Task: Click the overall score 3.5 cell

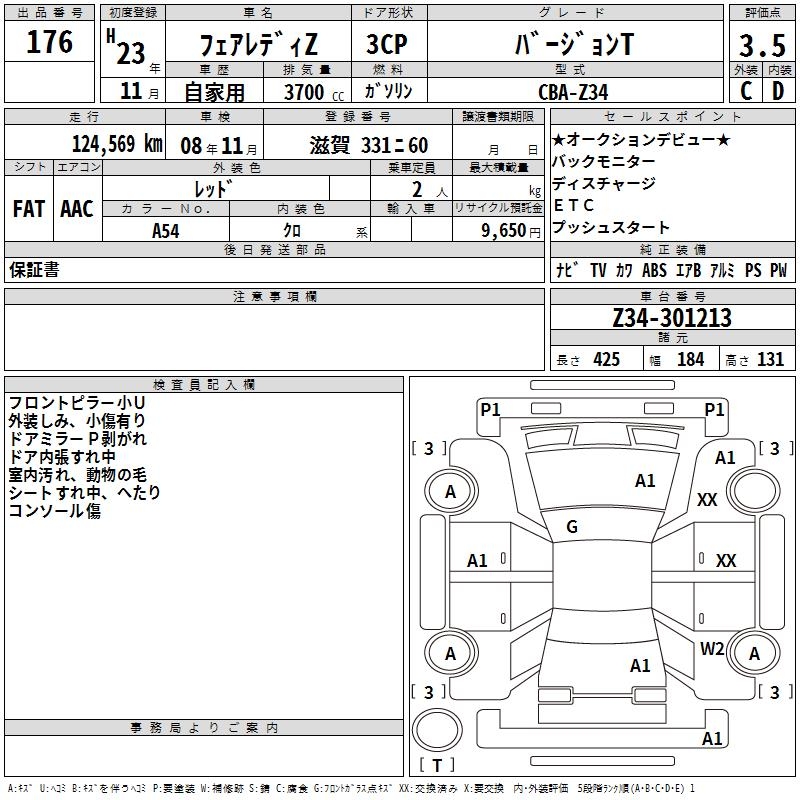Action: point(762,44)
